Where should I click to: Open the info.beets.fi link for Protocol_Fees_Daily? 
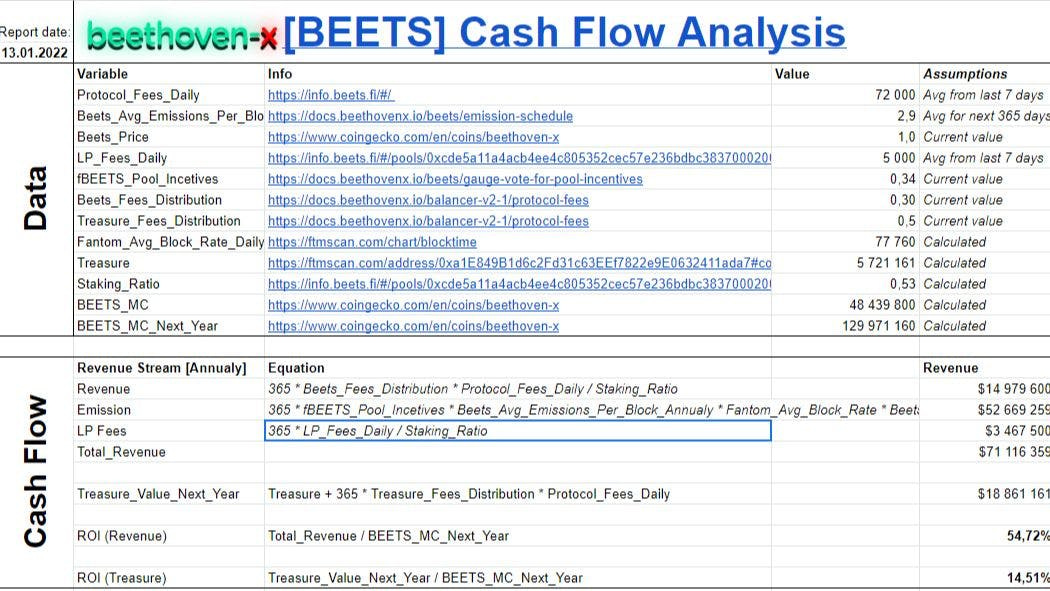pos(330,95)
